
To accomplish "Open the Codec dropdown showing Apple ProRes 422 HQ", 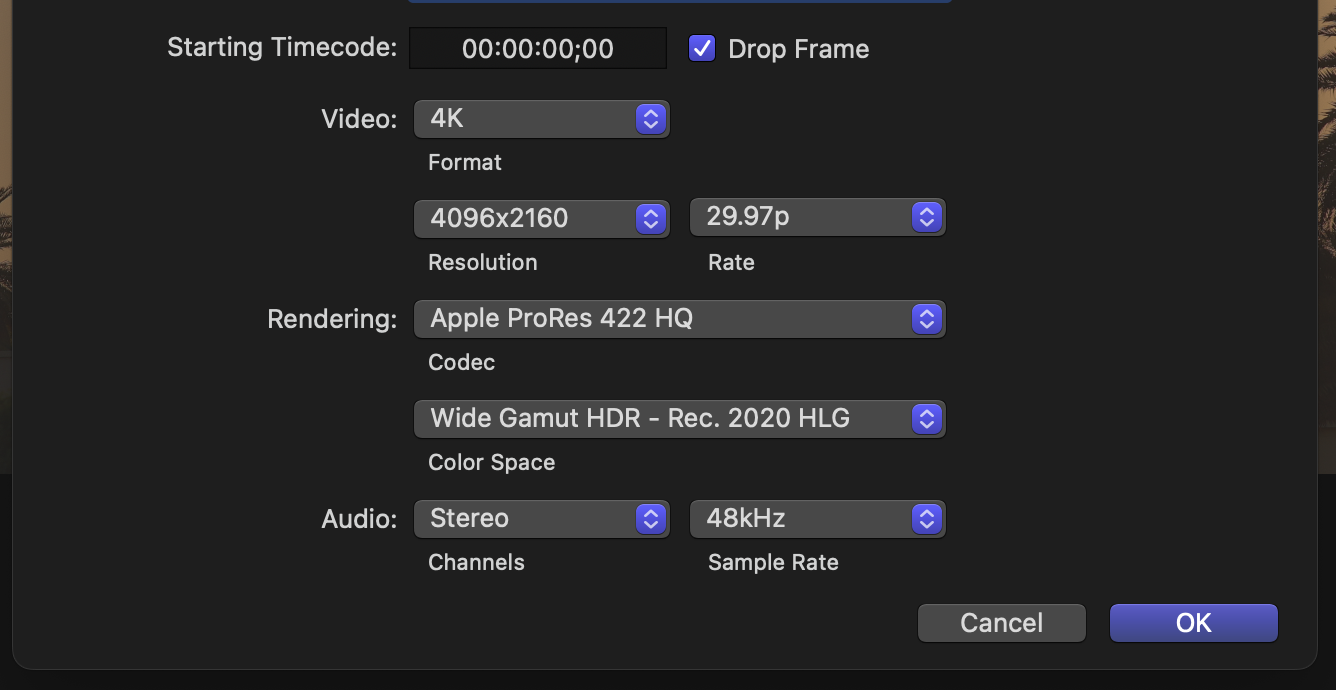I will pos(678,319).
